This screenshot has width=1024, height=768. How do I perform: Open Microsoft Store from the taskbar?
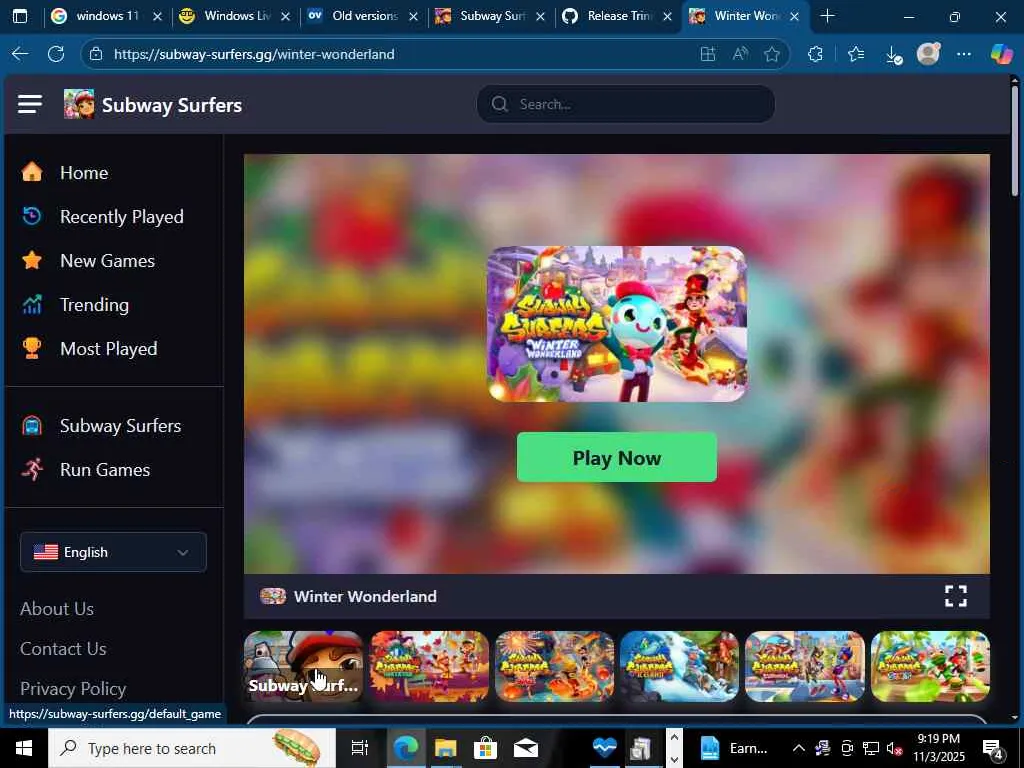tap(486, 748)
